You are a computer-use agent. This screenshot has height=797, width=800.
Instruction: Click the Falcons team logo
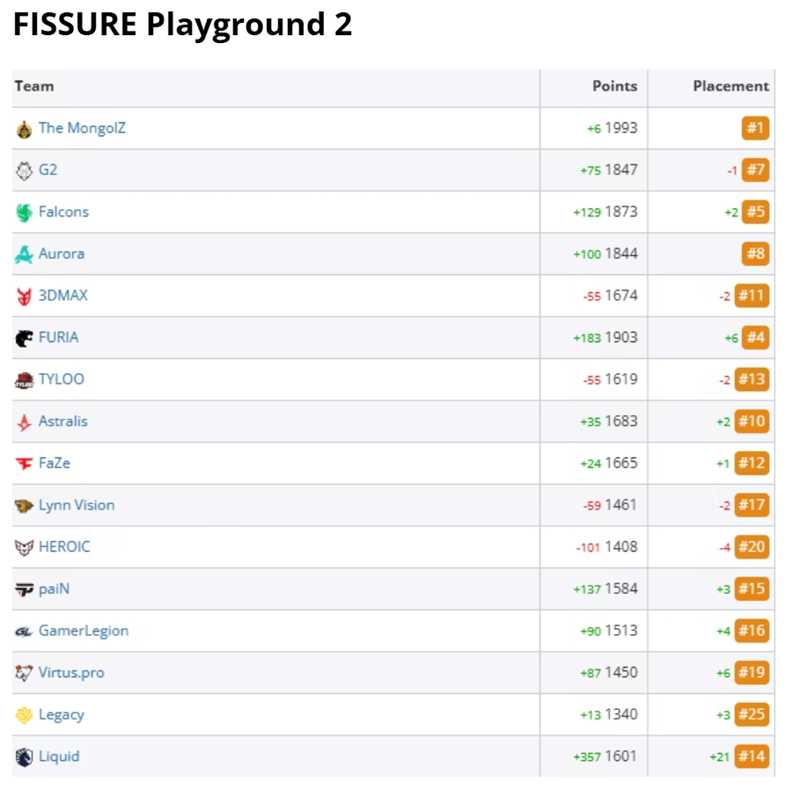click(24, 212)
